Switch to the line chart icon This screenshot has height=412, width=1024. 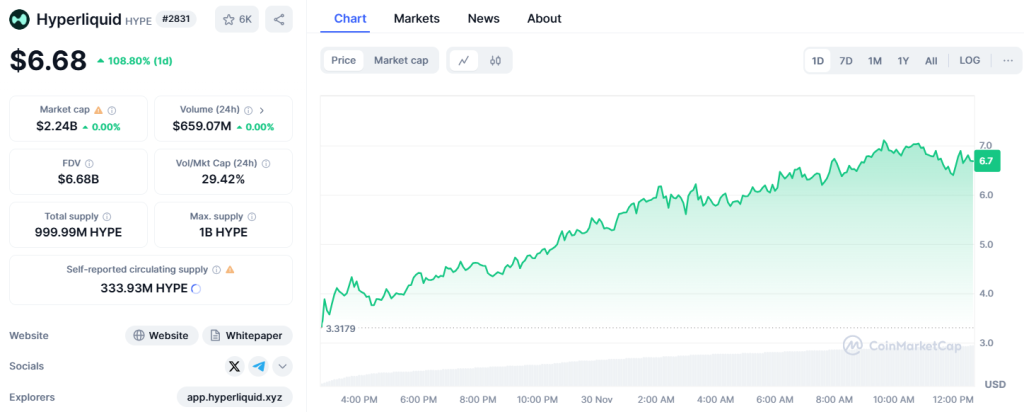(463, 60)
